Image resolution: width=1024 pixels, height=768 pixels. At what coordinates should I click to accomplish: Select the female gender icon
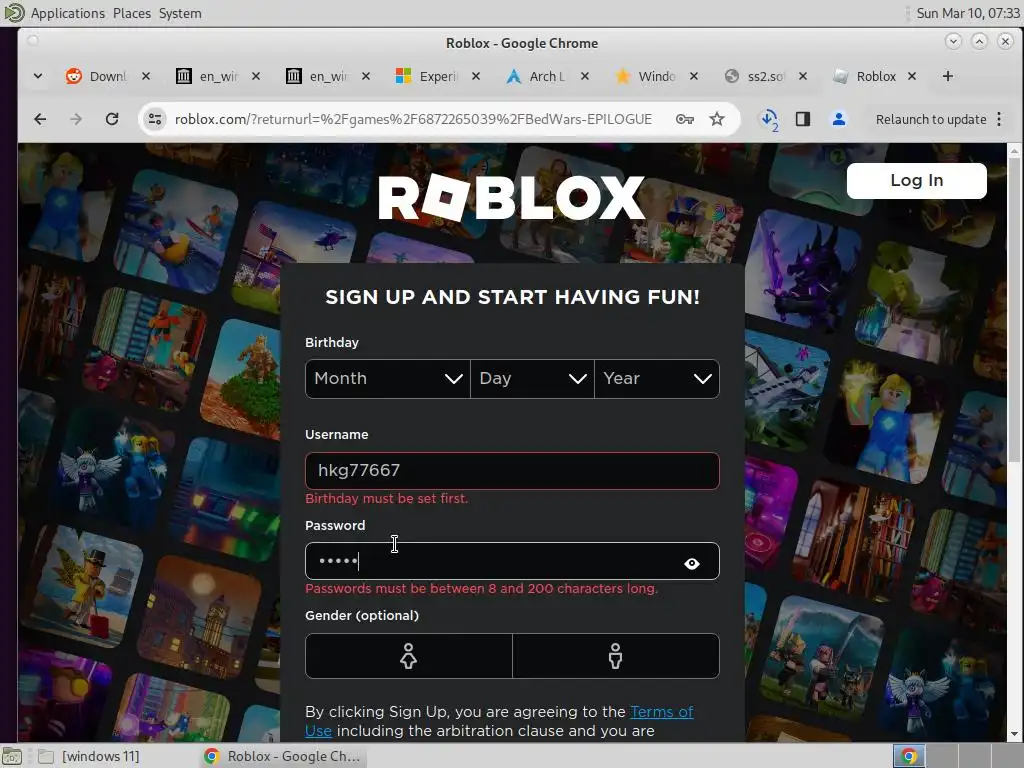pos(409,656)
